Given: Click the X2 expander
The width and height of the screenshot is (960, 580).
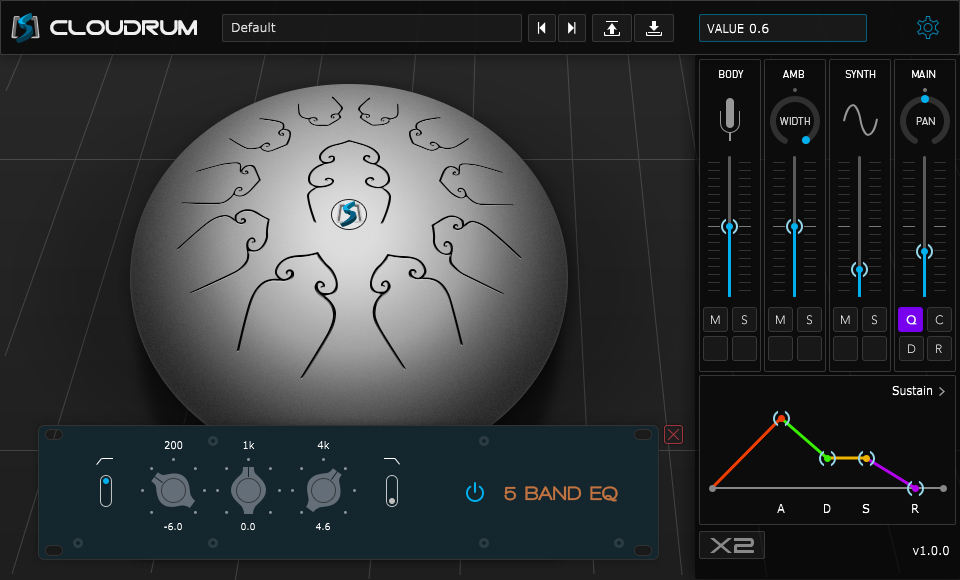Looking at the screenshot, I should click(x=731, y=545).
